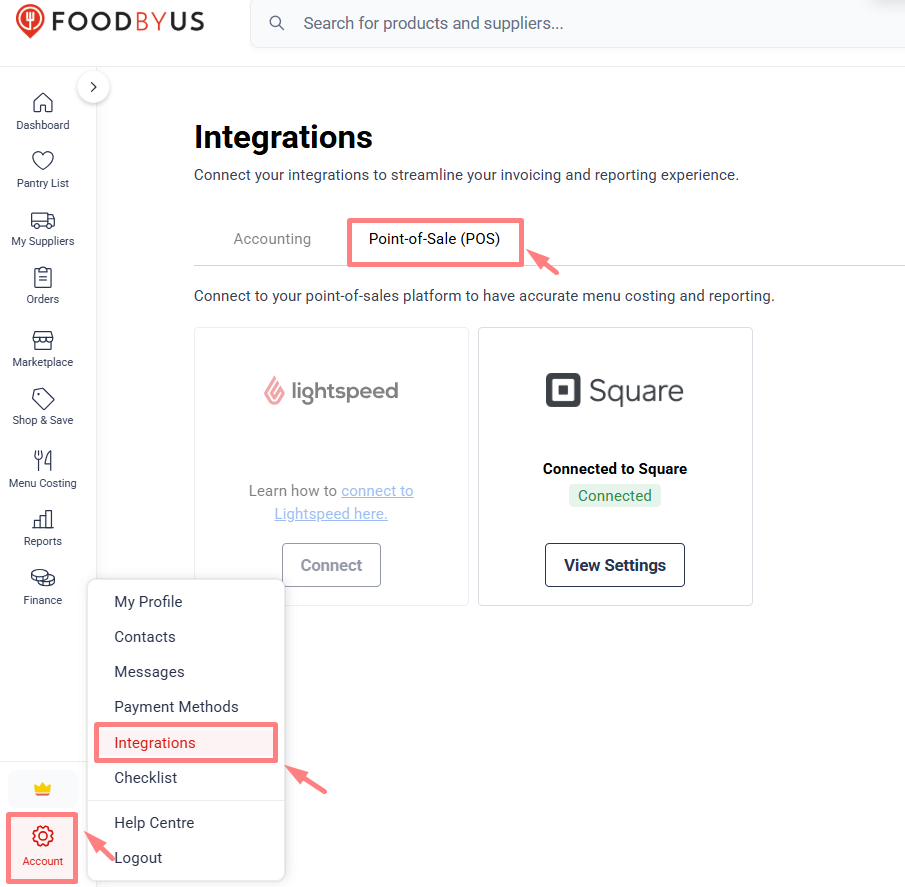Viewport: 905px width, 887px height.
Task: Click the gold crown premium icon
Action: (x=43, y=789)
